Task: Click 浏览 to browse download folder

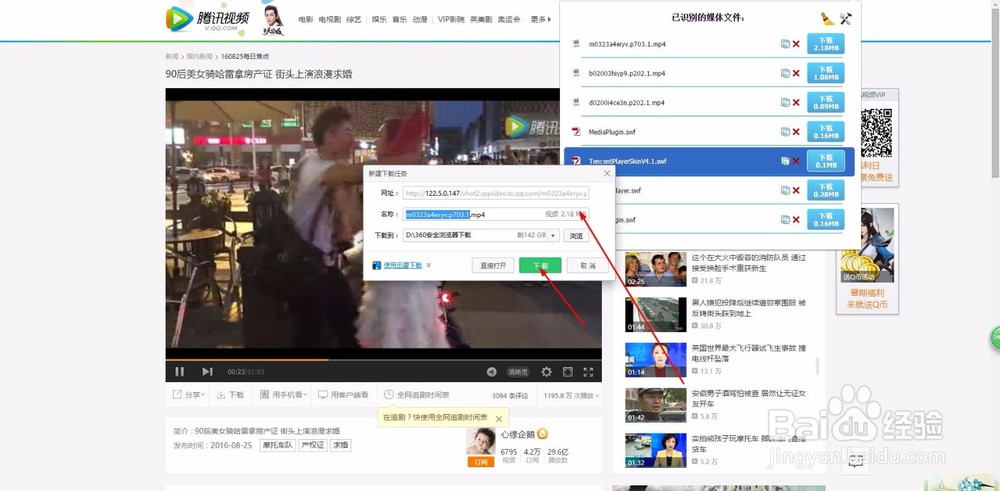Action: (575, 235)
